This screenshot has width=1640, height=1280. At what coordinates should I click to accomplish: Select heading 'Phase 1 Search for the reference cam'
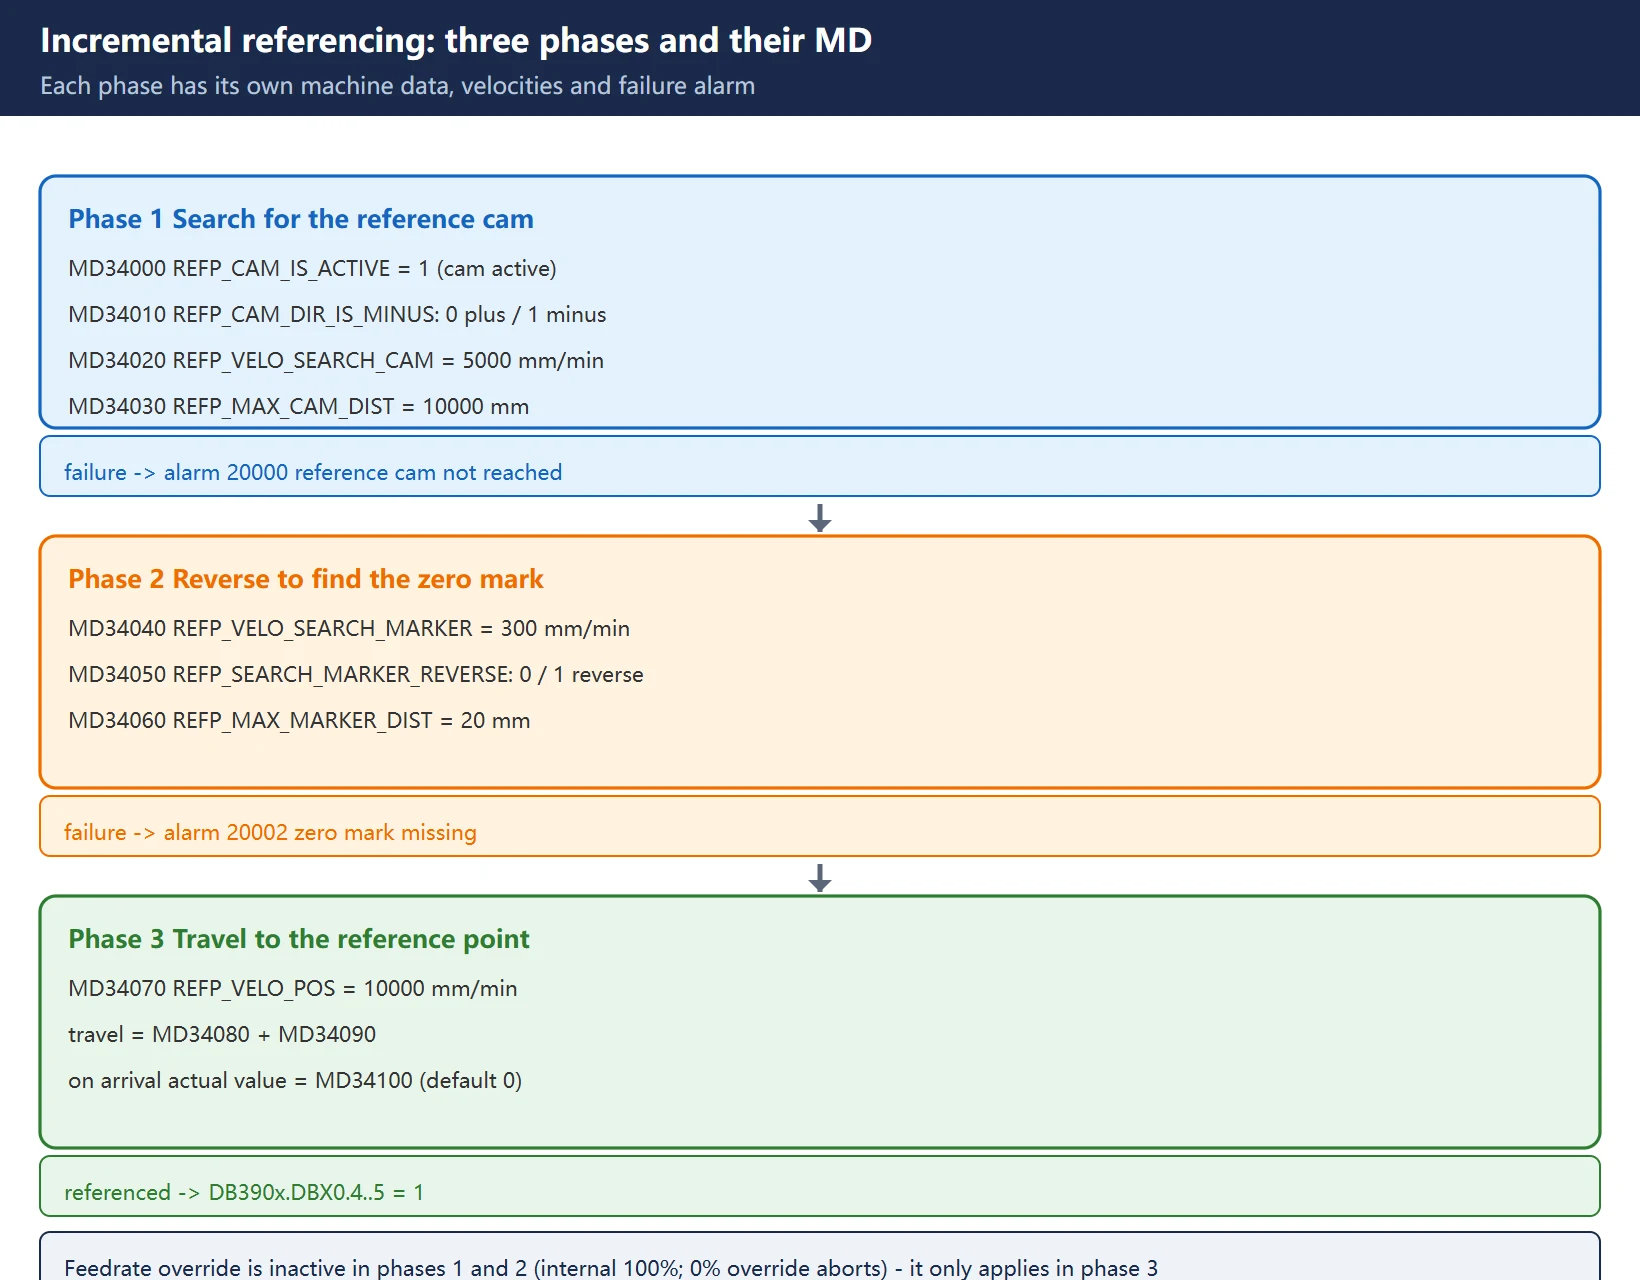(x=301, y=219)
